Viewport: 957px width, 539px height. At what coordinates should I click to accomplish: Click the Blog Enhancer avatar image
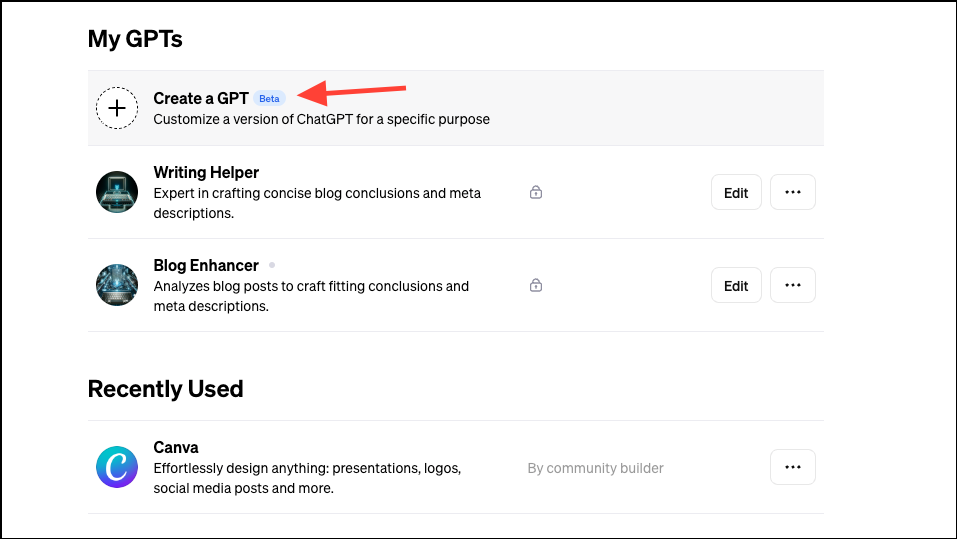coord(117,285)
